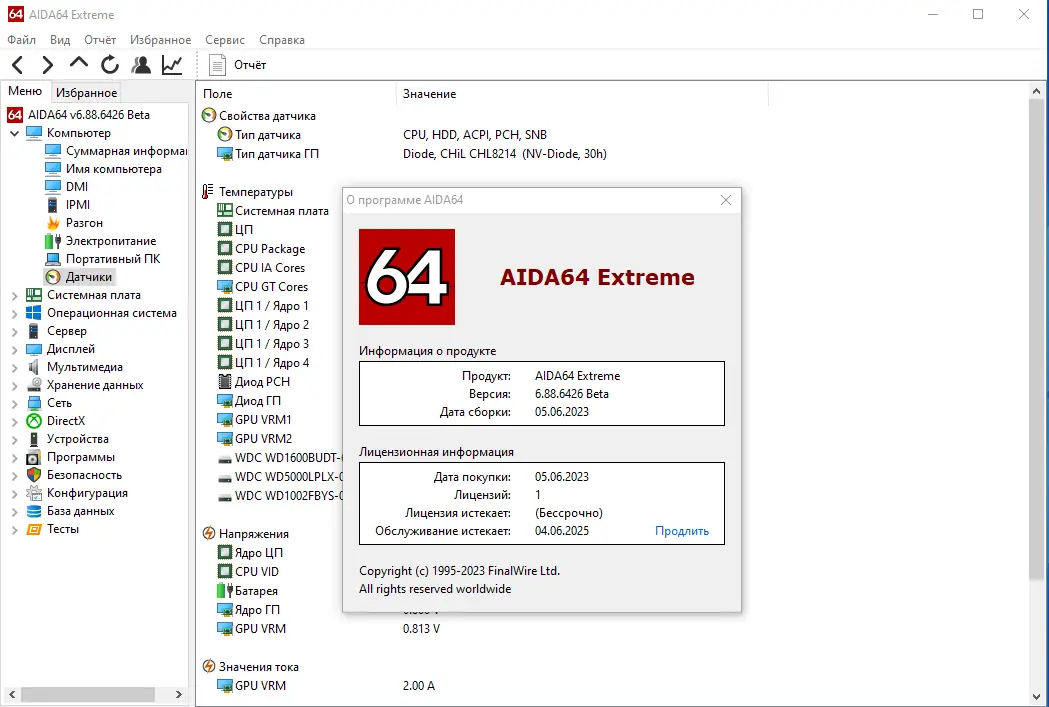This screenshot has height=707, width=1049.
Task: Click the Дисплей monitor icon
Action: click(x=33, y=349)
